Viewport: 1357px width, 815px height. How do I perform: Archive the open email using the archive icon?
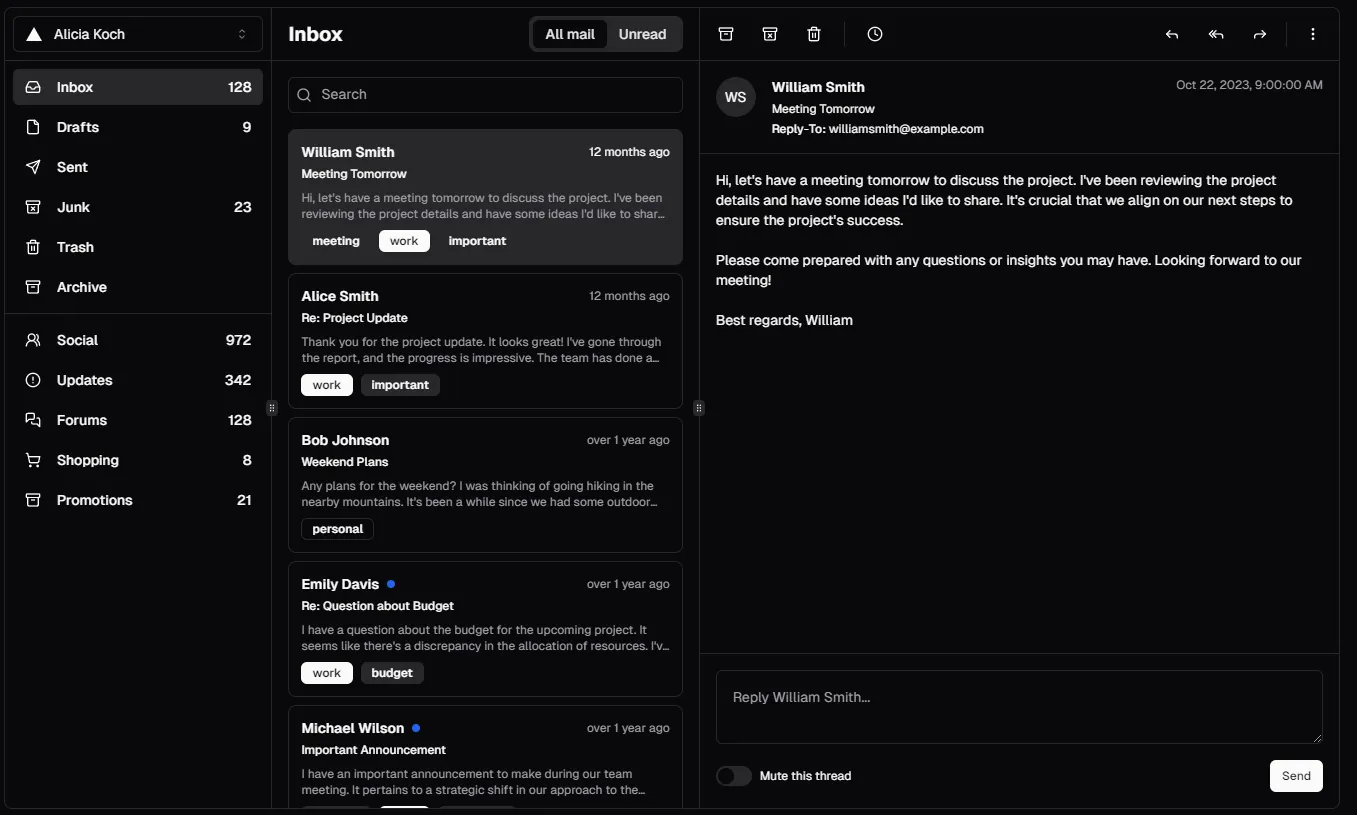point(725,33)
